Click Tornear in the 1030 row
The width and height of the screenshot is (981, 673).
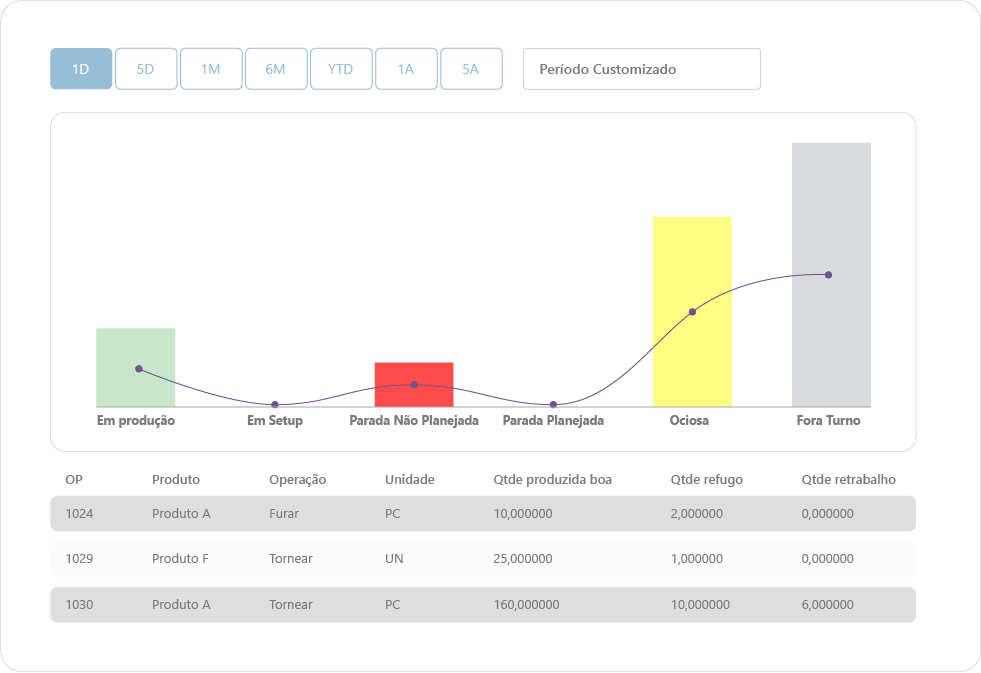point(291,605)
